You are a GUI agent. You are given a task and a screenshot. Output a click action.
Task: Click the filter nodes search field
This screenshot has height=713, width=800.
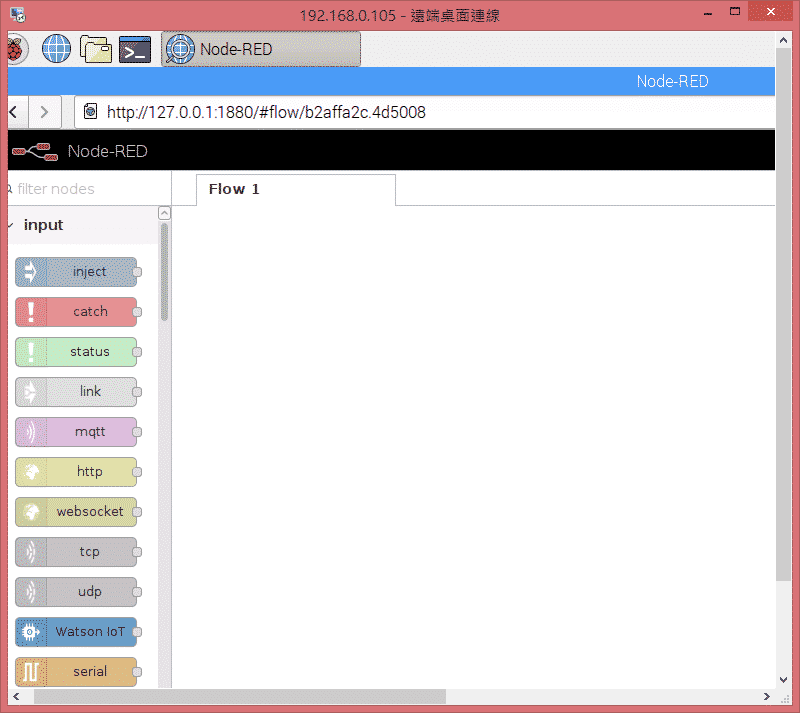[88, 189]
